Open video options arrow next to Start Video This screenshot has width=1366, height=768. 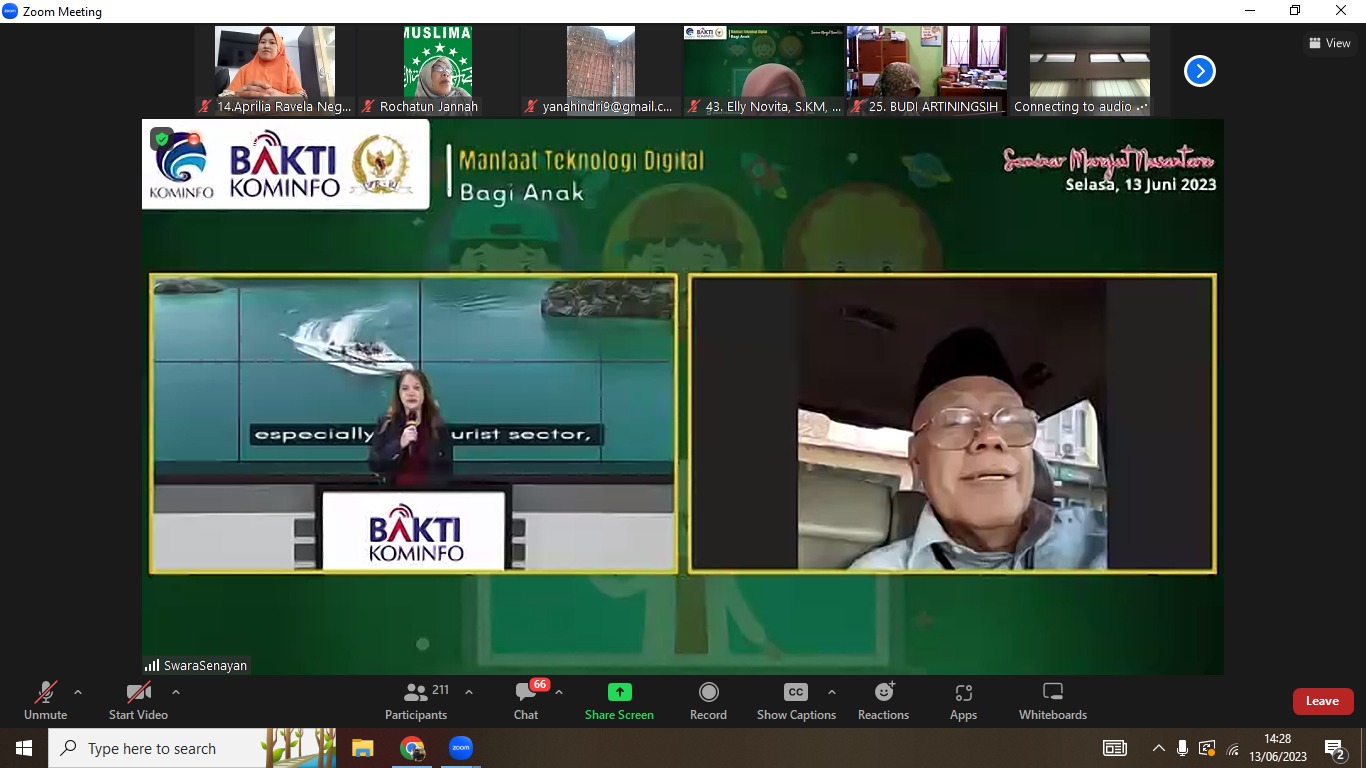(x=176, y=692)
